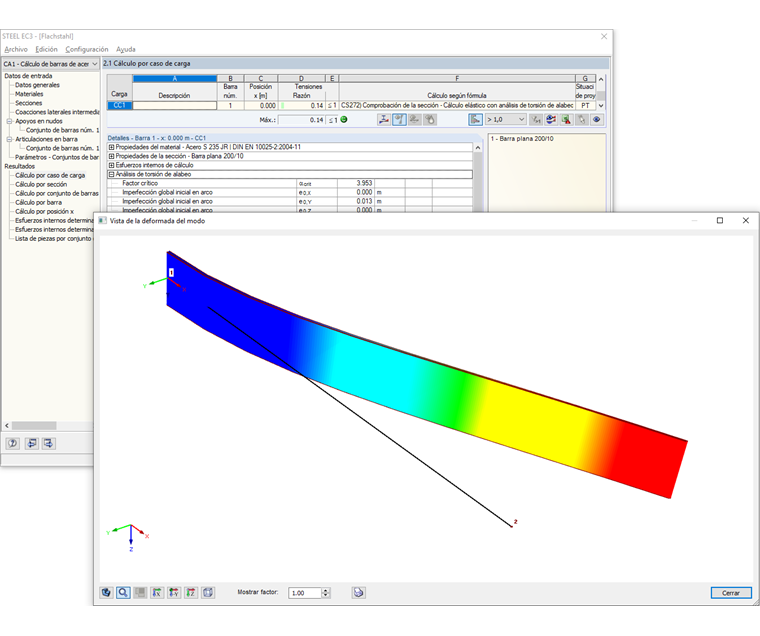Click the Cerrar button

[x=731, y=593]
